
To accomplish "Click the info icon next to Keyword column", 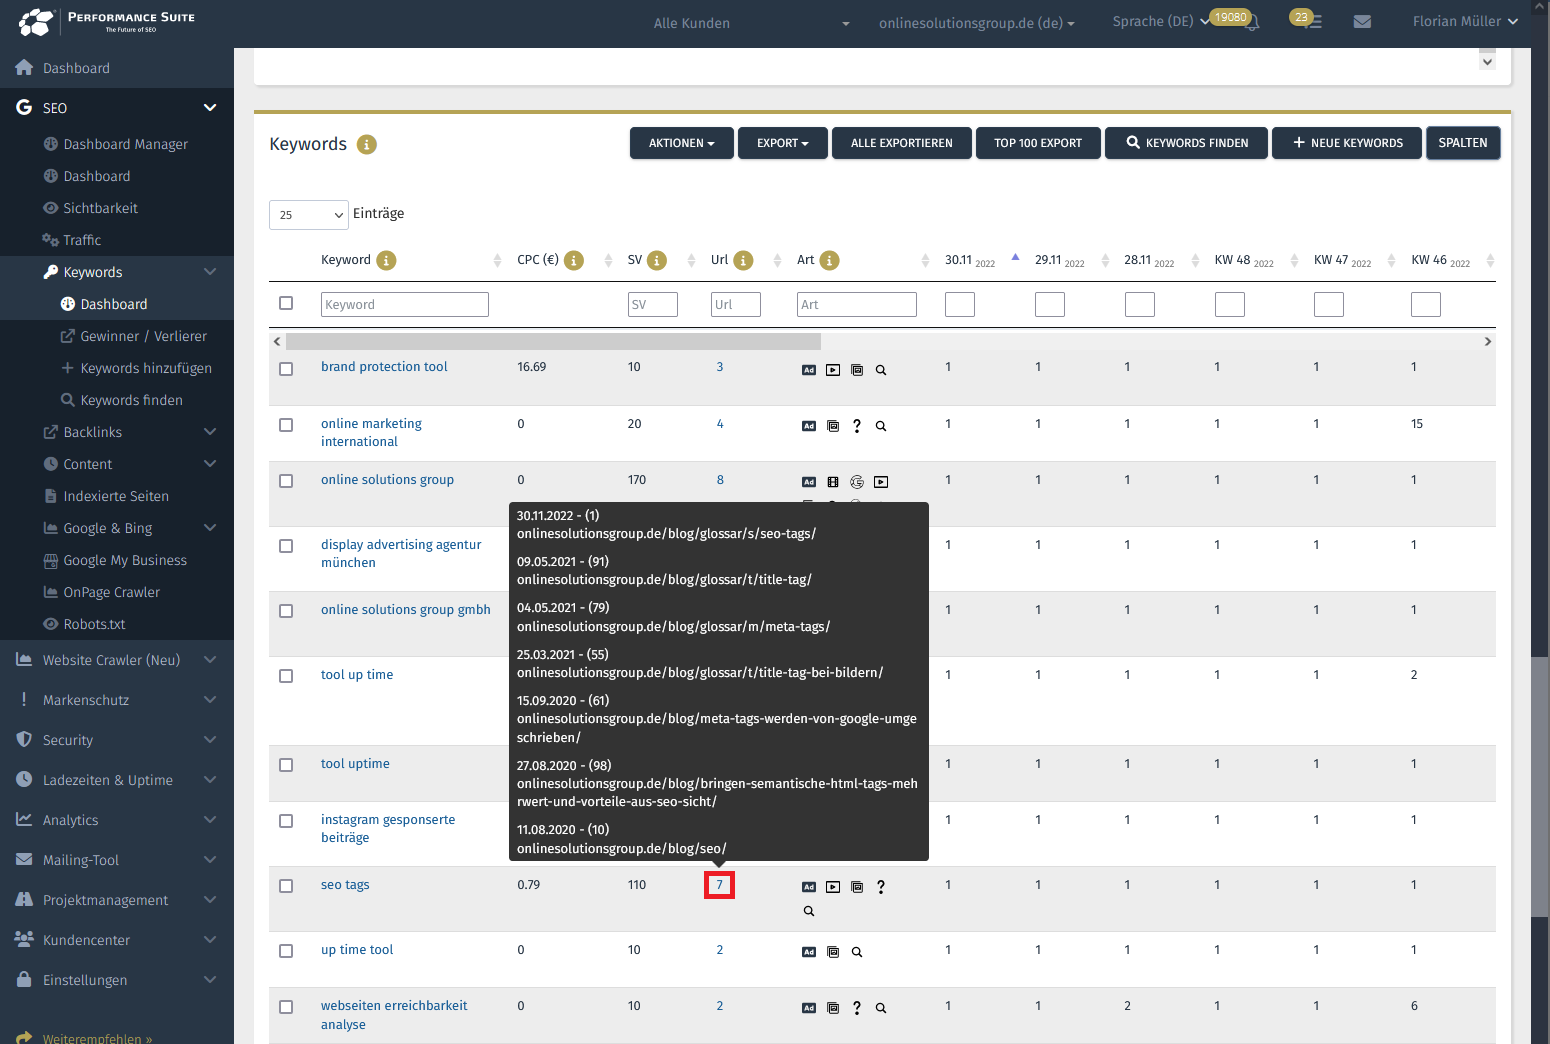I will 386,260.
